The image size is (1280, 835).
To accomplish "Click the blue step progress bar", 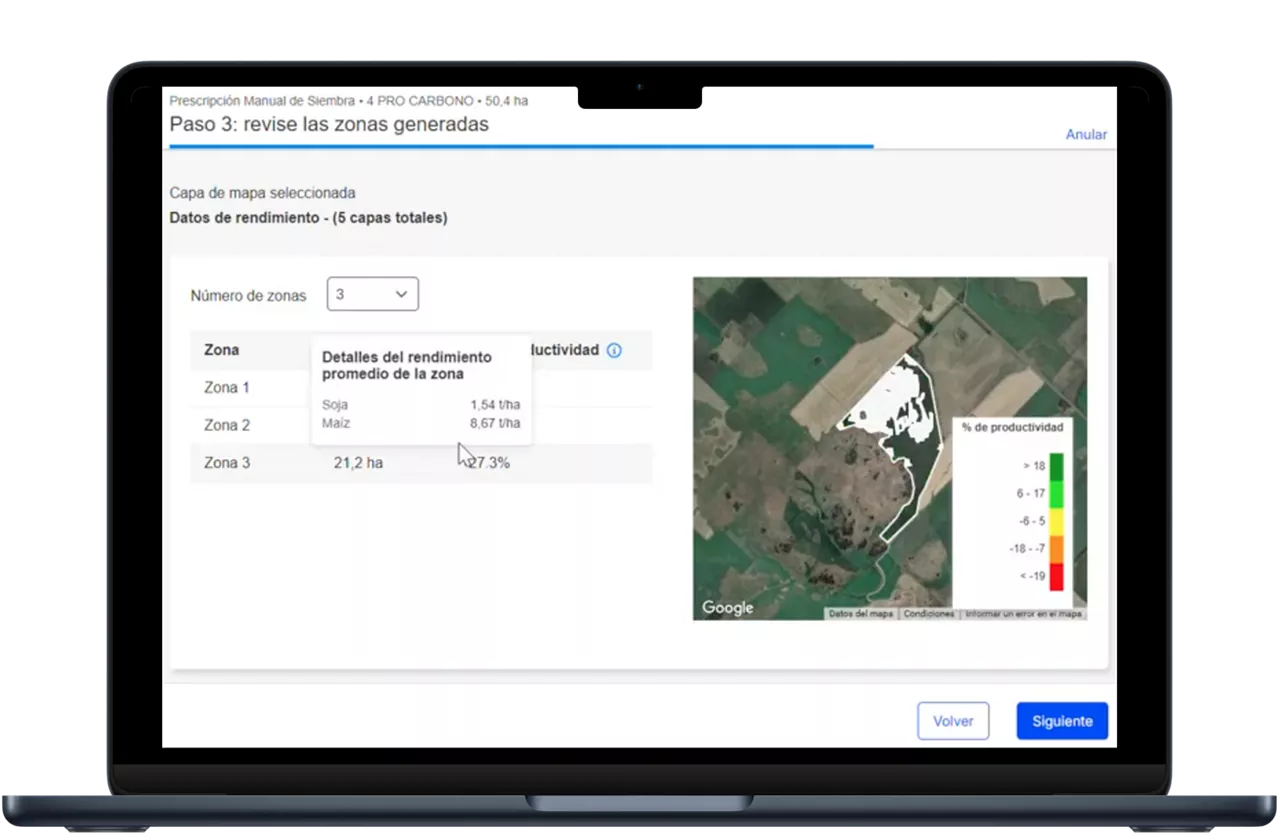I will 520,146.
